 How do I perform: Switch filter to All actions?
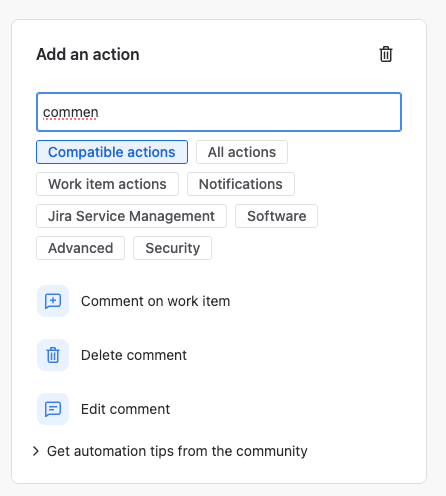point(242,152)
